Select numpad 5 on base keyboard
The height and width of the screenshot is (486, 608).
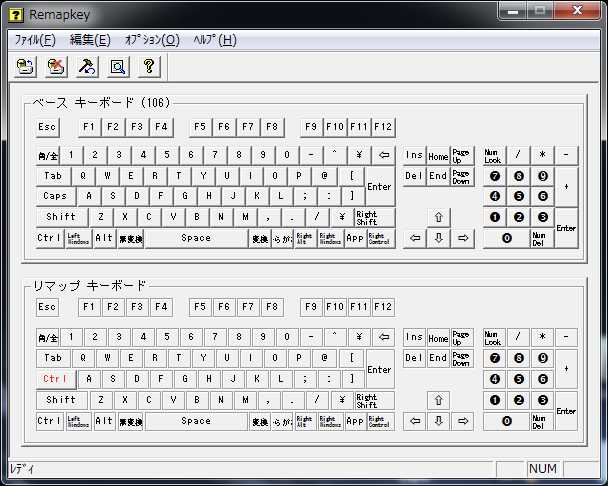(x=519, y=196)
